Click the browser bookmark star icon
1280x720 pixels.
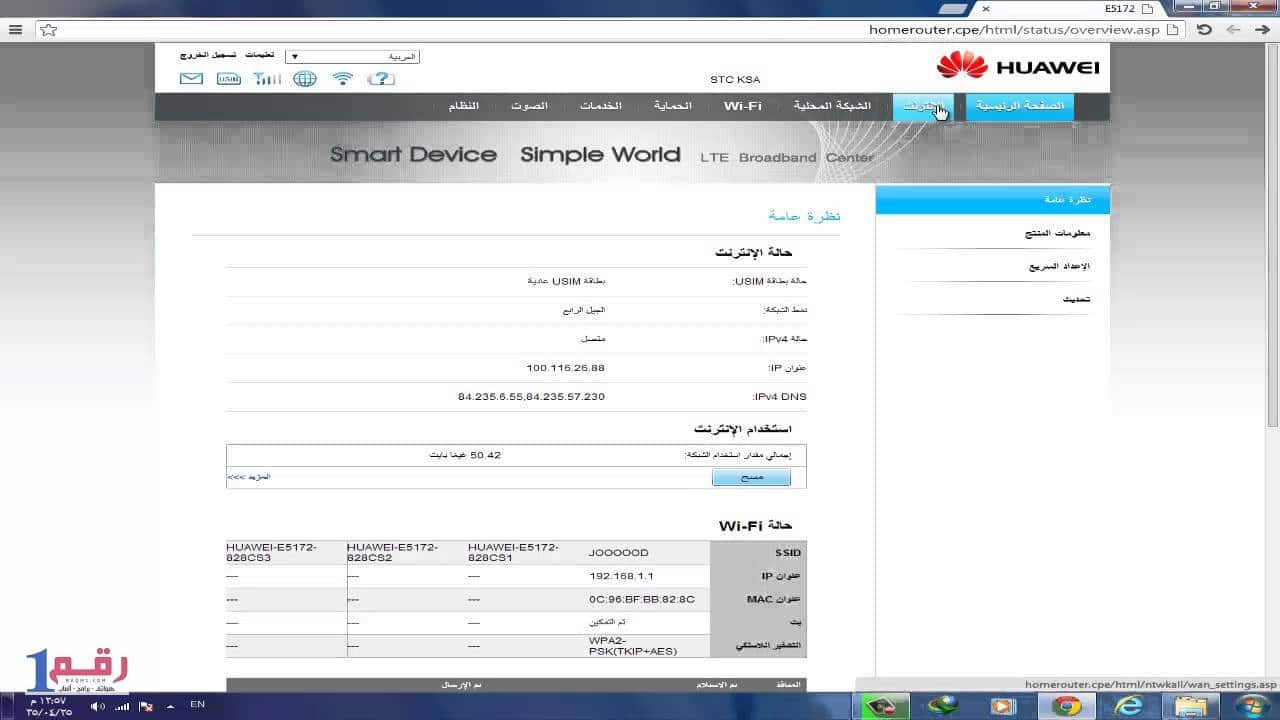pos(47,30)
